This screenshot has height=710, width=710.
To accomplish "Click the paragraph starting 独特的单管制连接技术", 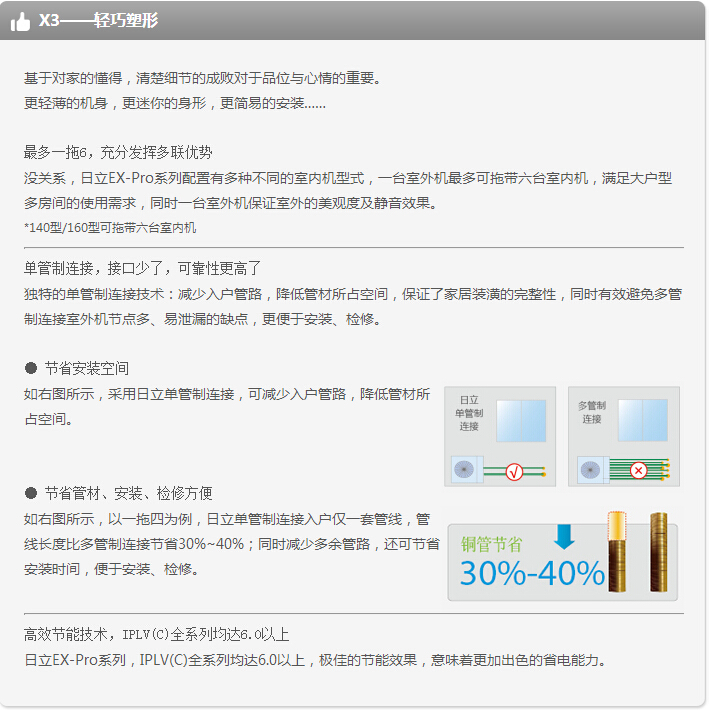I will tap(353, 307).
